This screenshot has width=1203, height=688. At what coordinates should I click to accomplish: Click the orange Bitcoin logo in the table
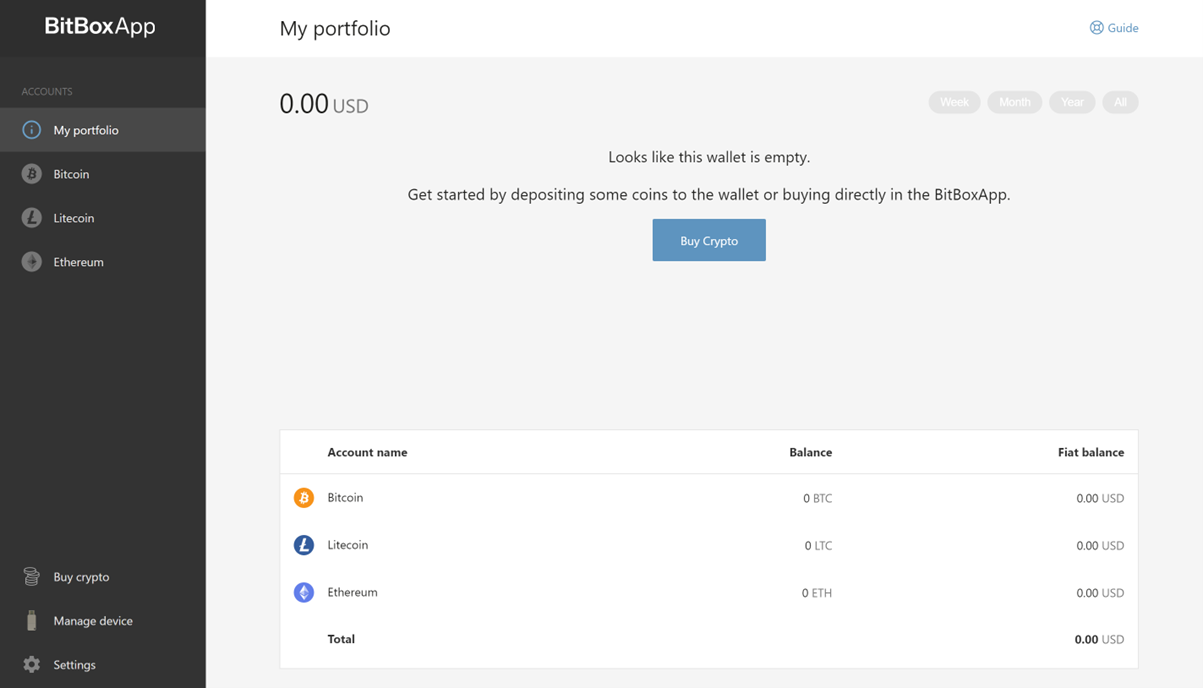click(304, 498)
